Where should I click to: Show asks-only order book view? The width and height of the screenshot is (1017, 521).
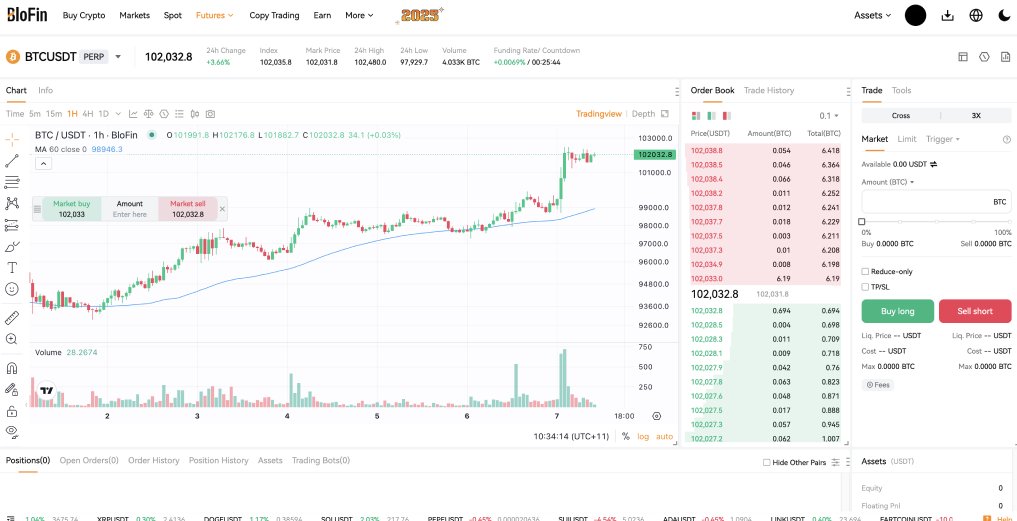pos(726,115)
